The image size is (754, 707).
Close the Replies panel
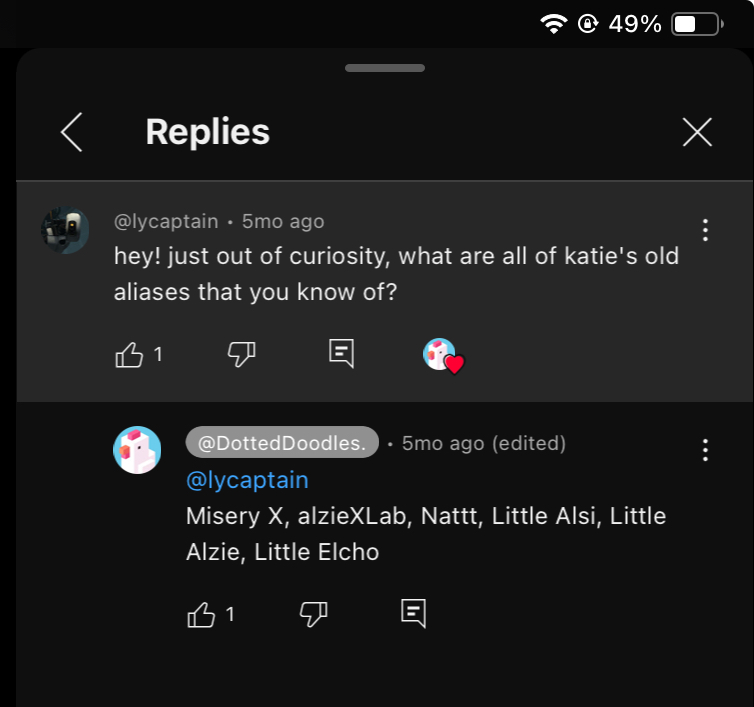(x=697, y=132)
